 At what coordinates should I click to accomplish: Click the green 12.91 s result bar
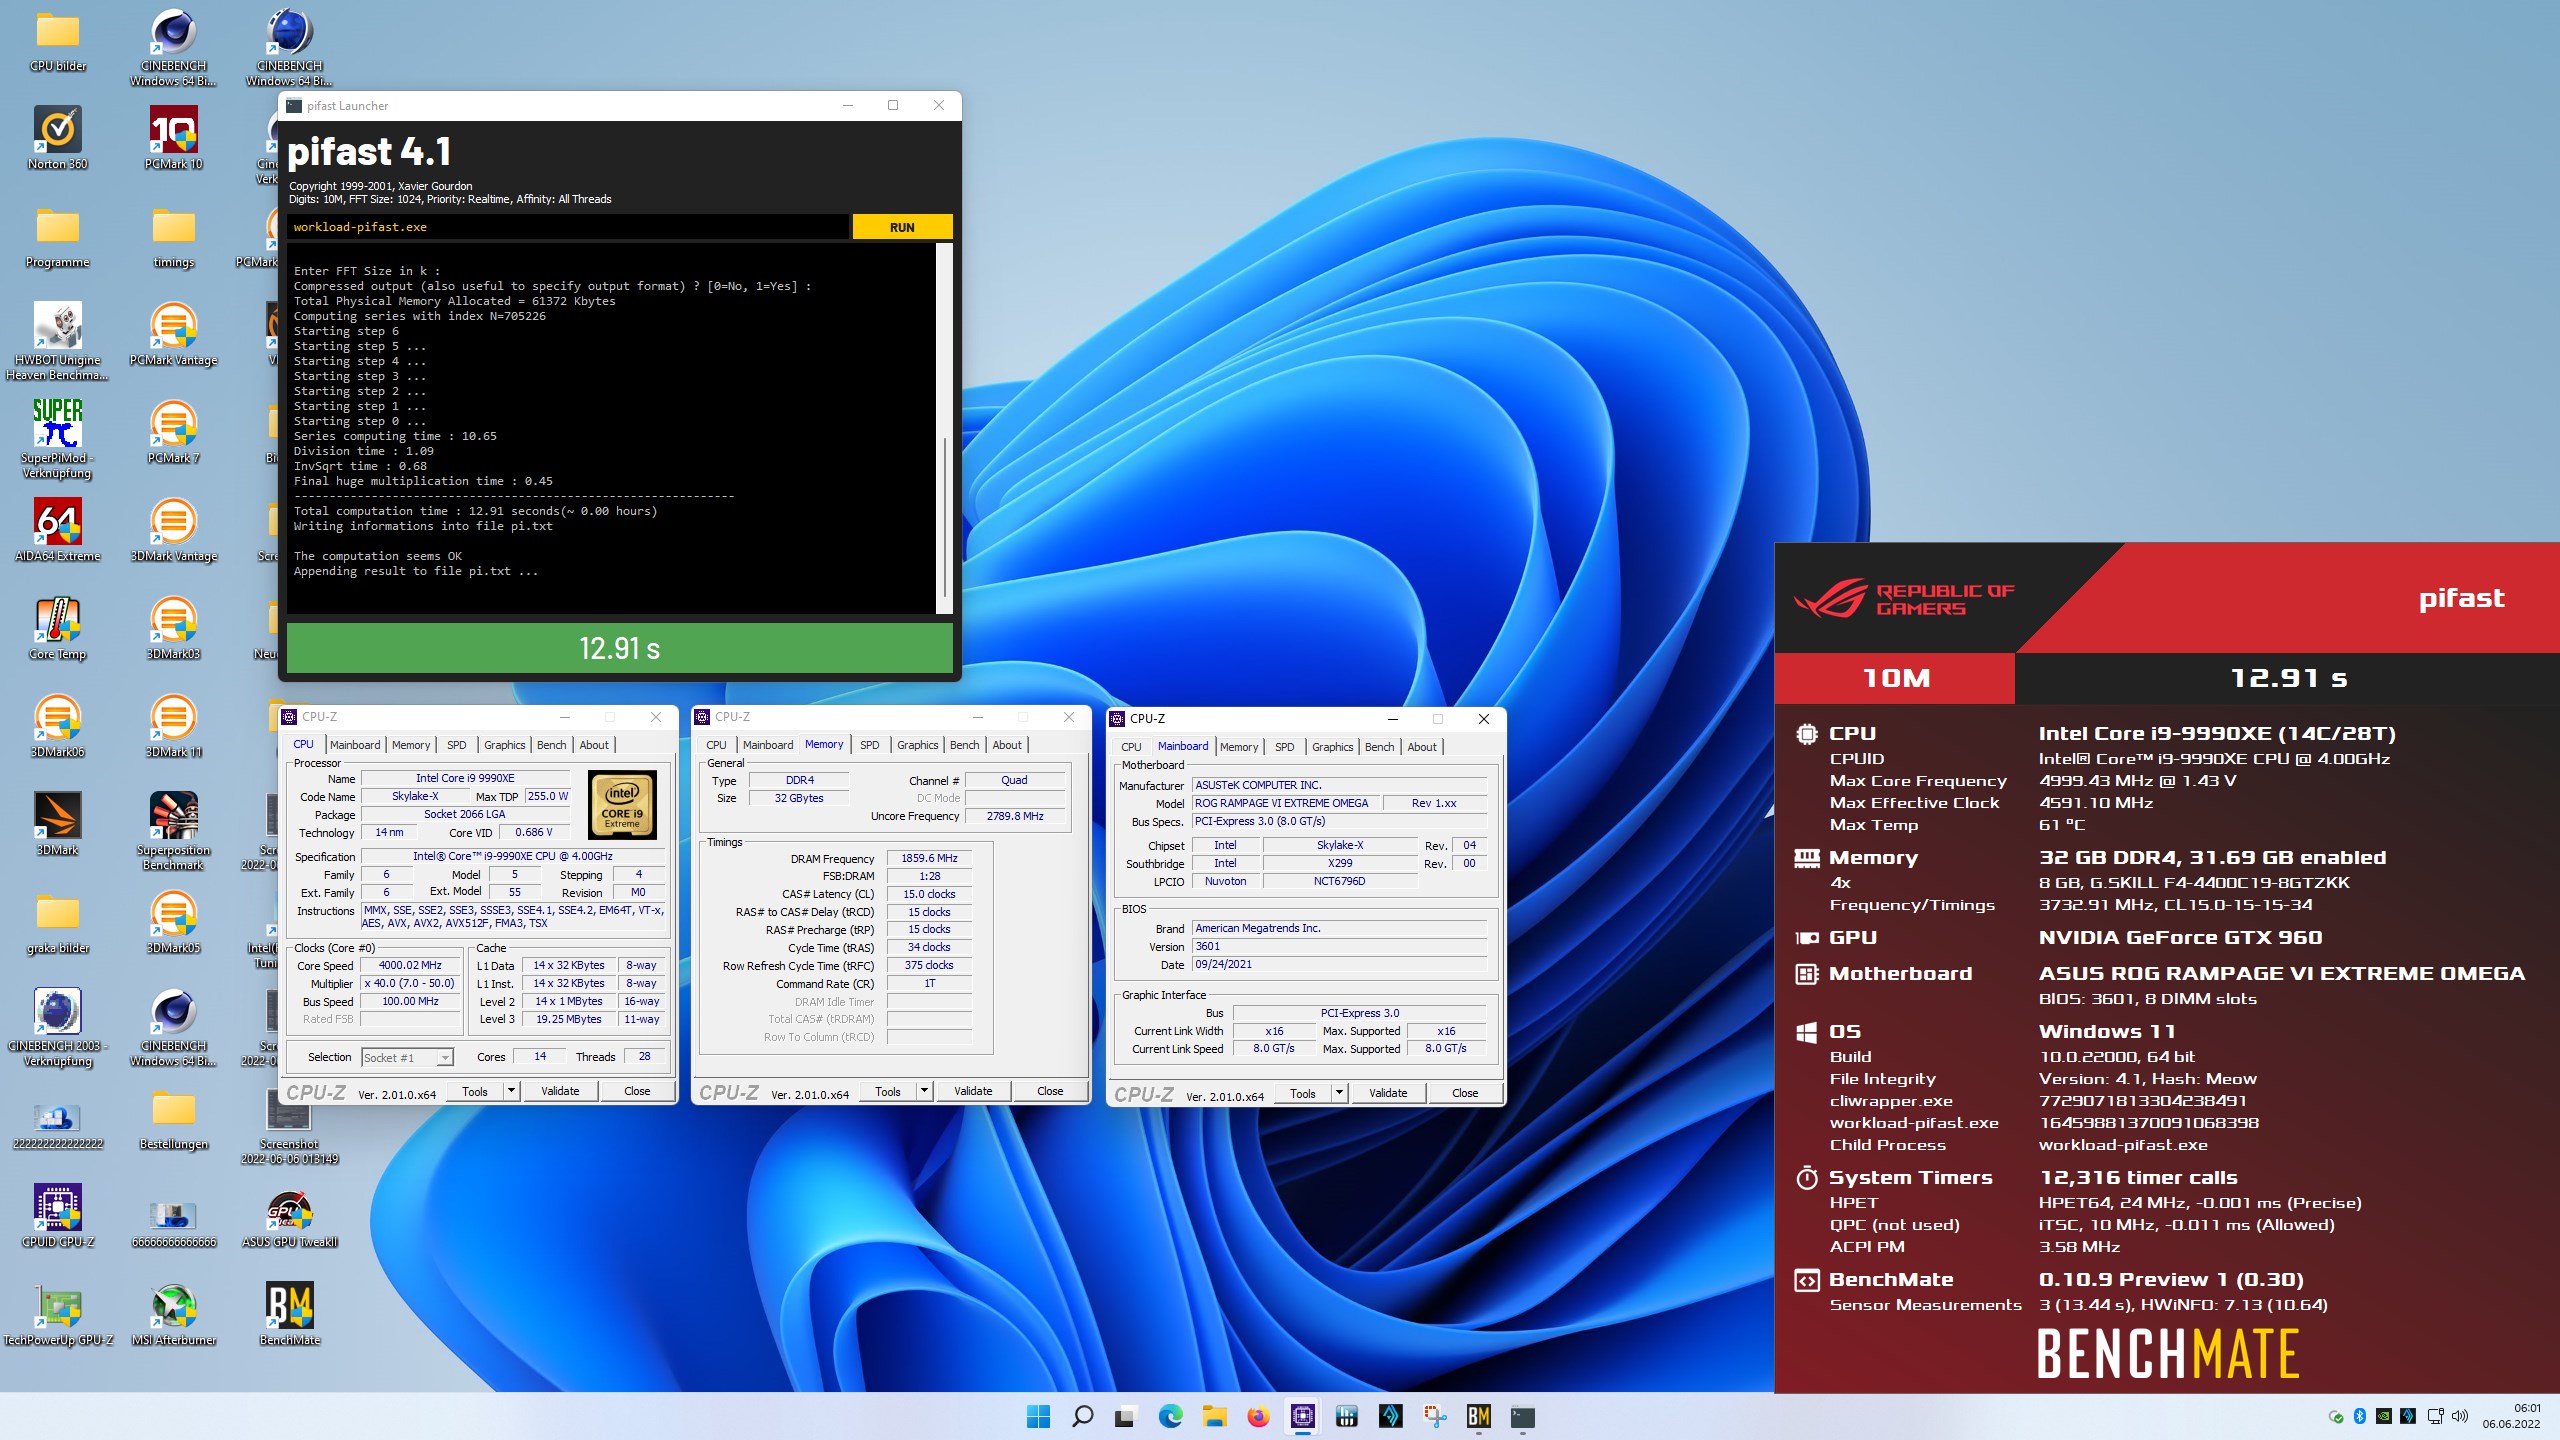tap(619, 648)
